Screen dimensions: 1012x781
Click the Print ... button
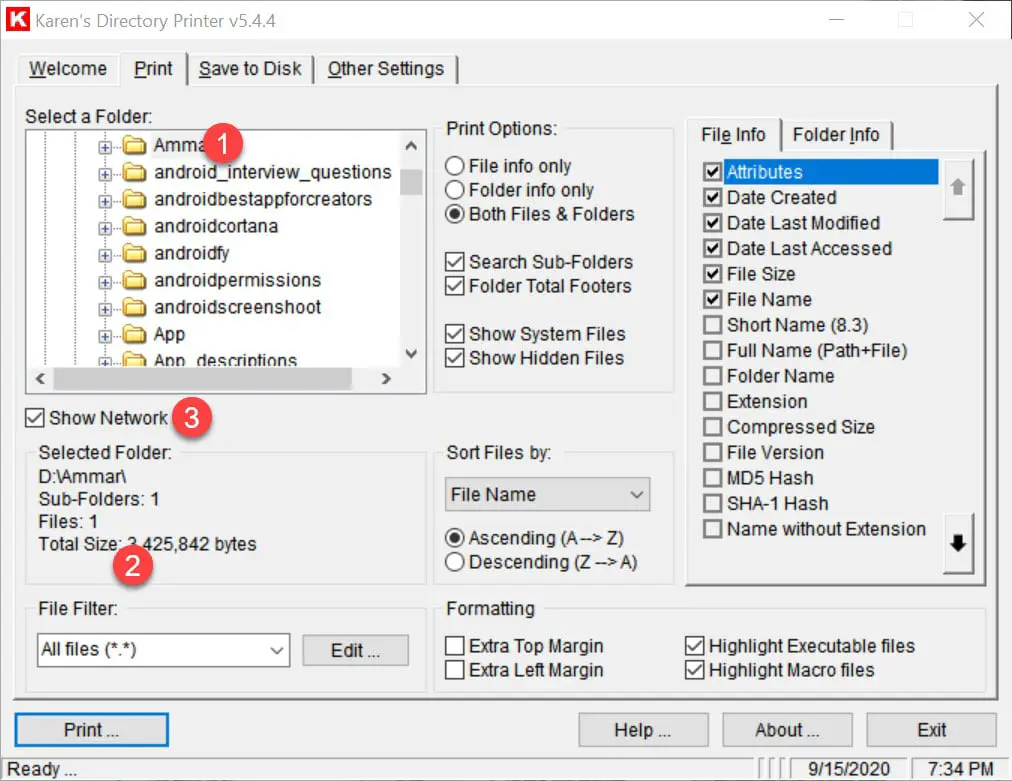point(92,730)
